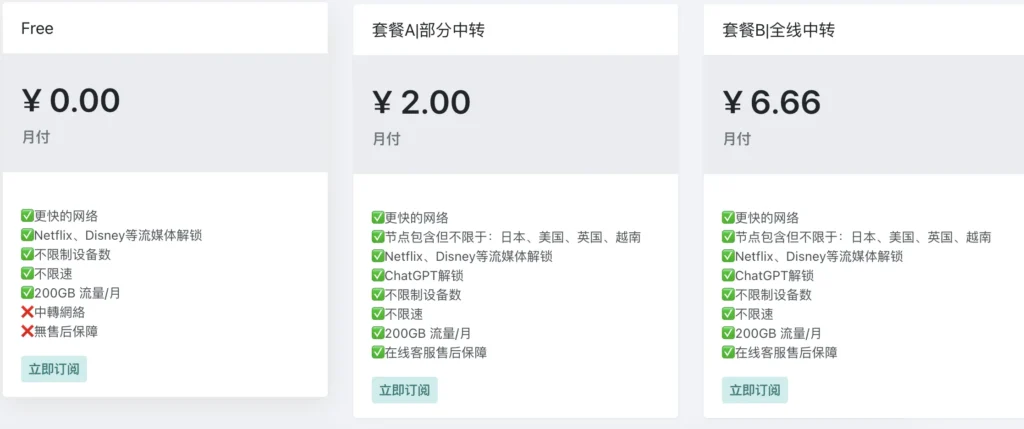This screenshot has width=1024, height=429.
Task: Select the 套餐B|全线中转 plan header
Action: click(864, 30)
